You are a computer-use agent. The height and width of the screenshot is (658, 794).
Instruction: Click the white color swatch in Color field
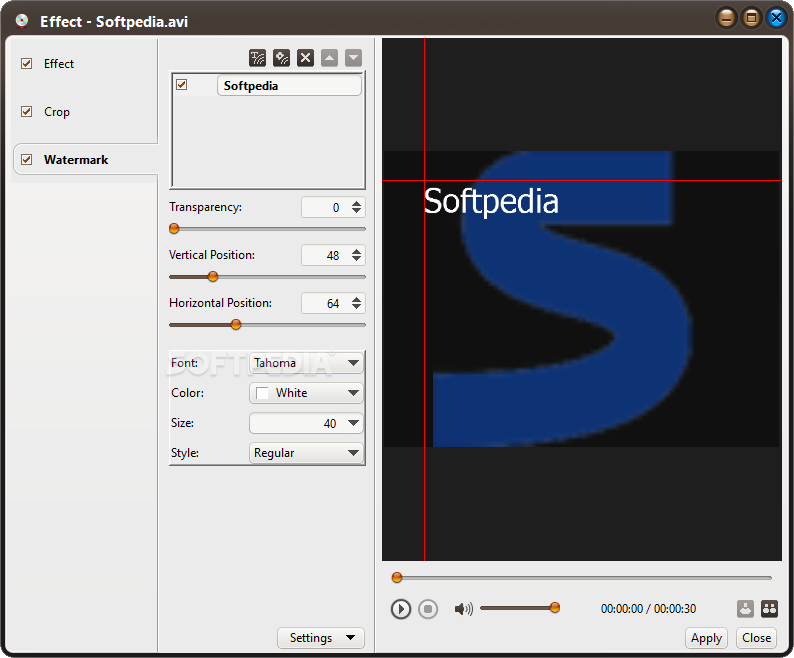point(262,393)
